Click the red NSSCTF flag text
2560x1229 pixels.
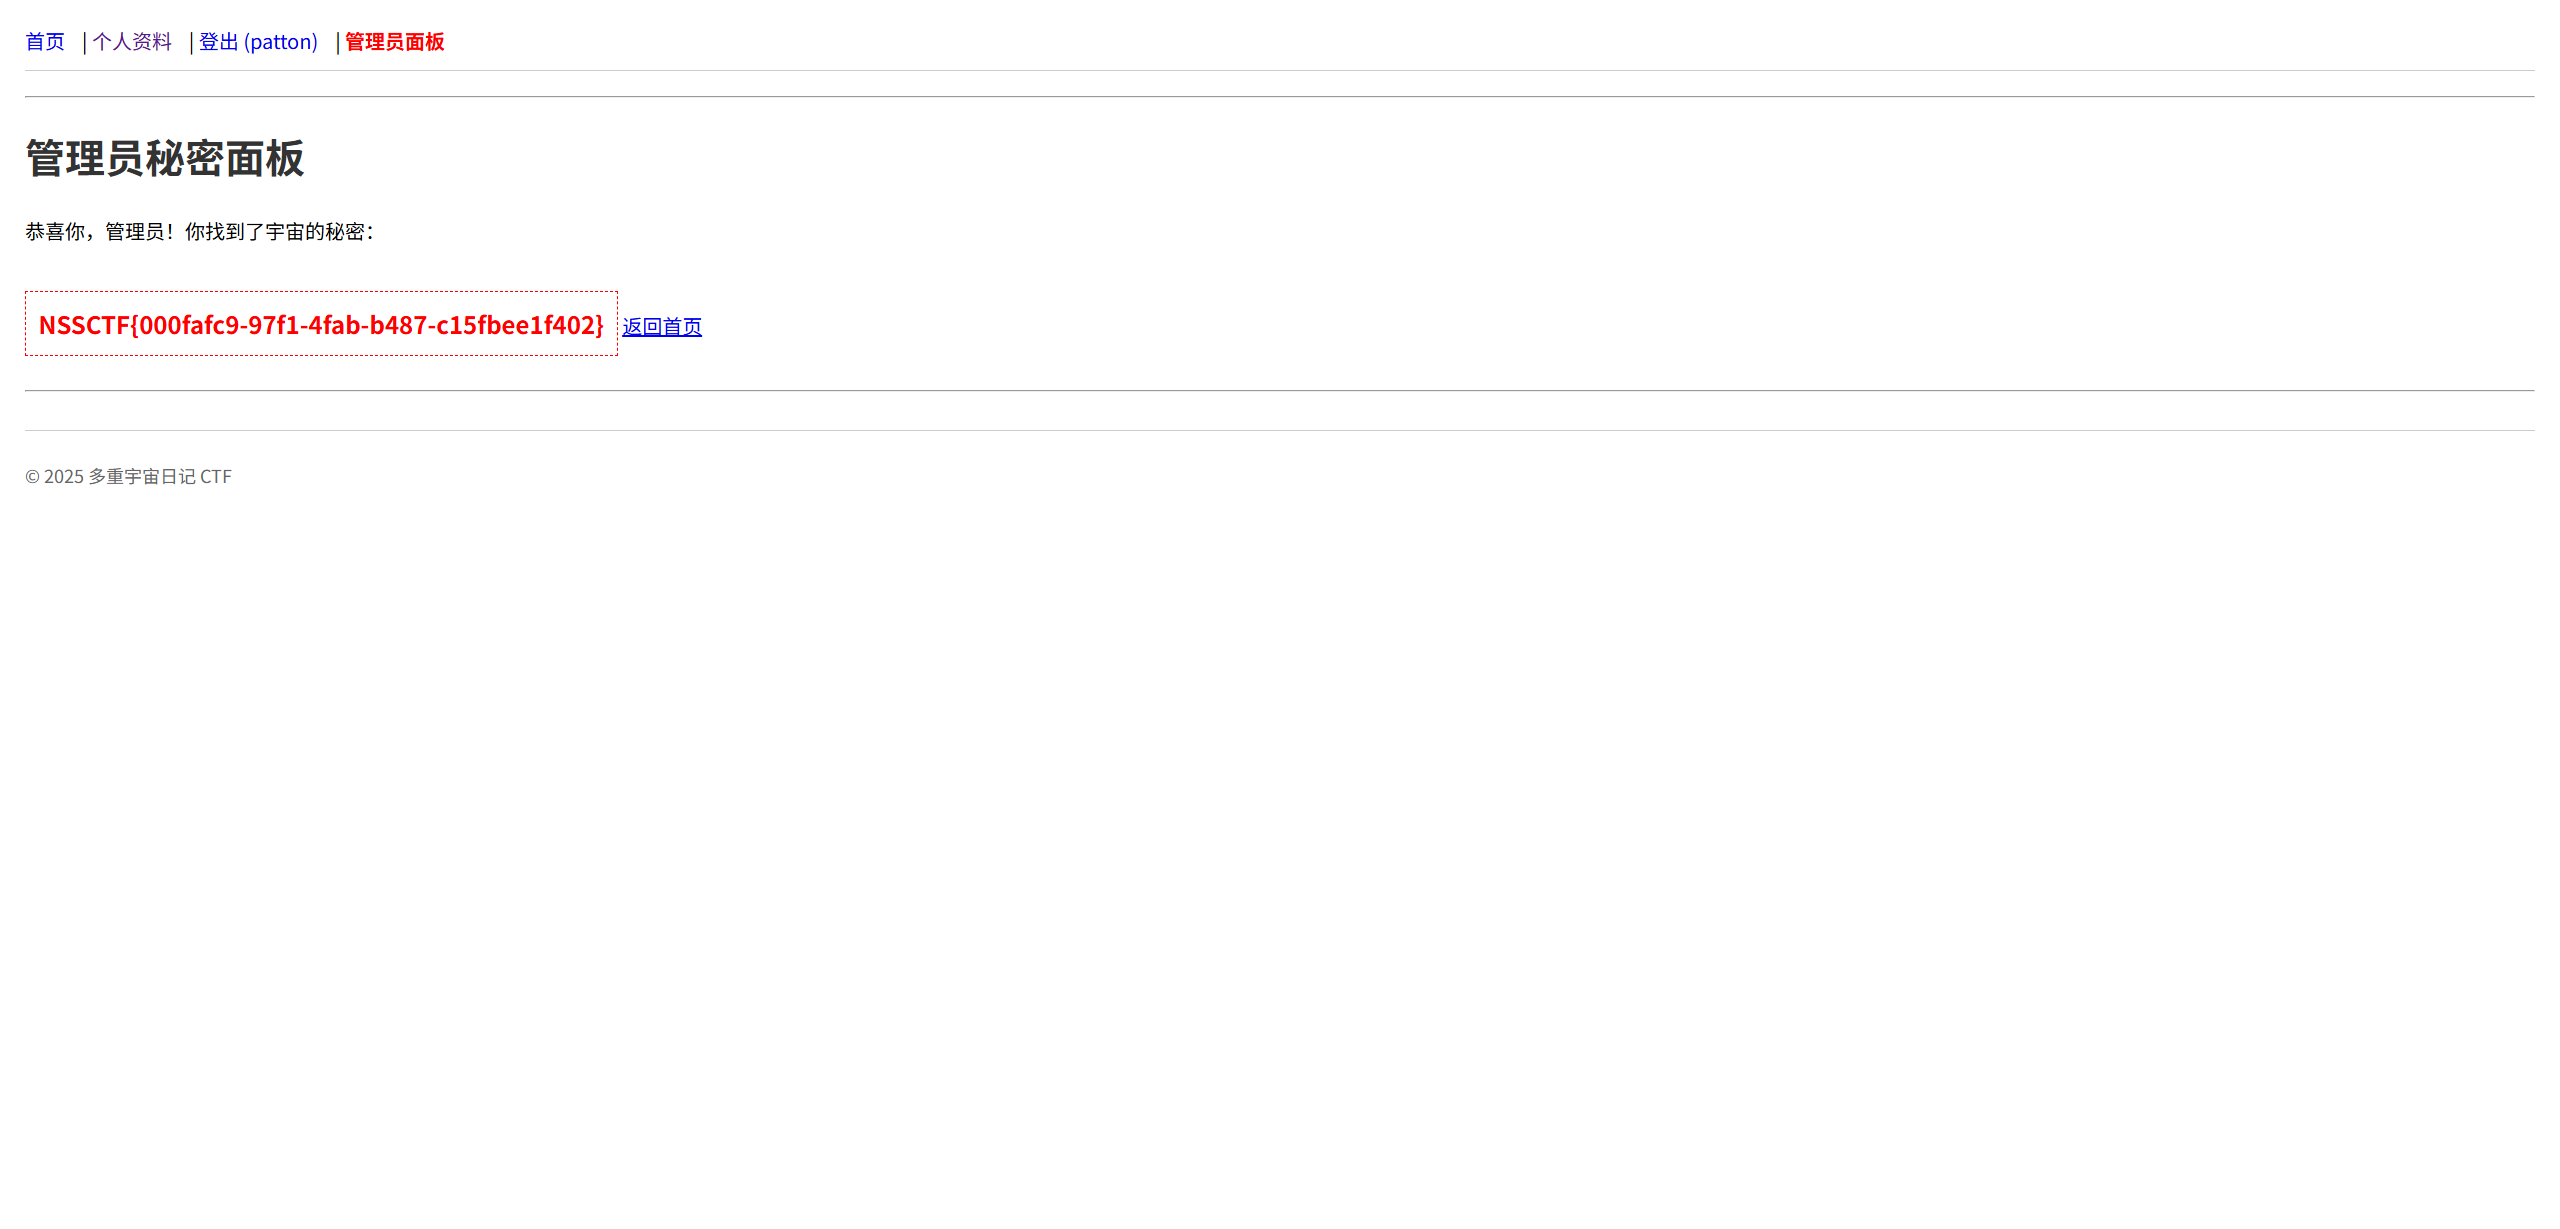pos(321,325)
